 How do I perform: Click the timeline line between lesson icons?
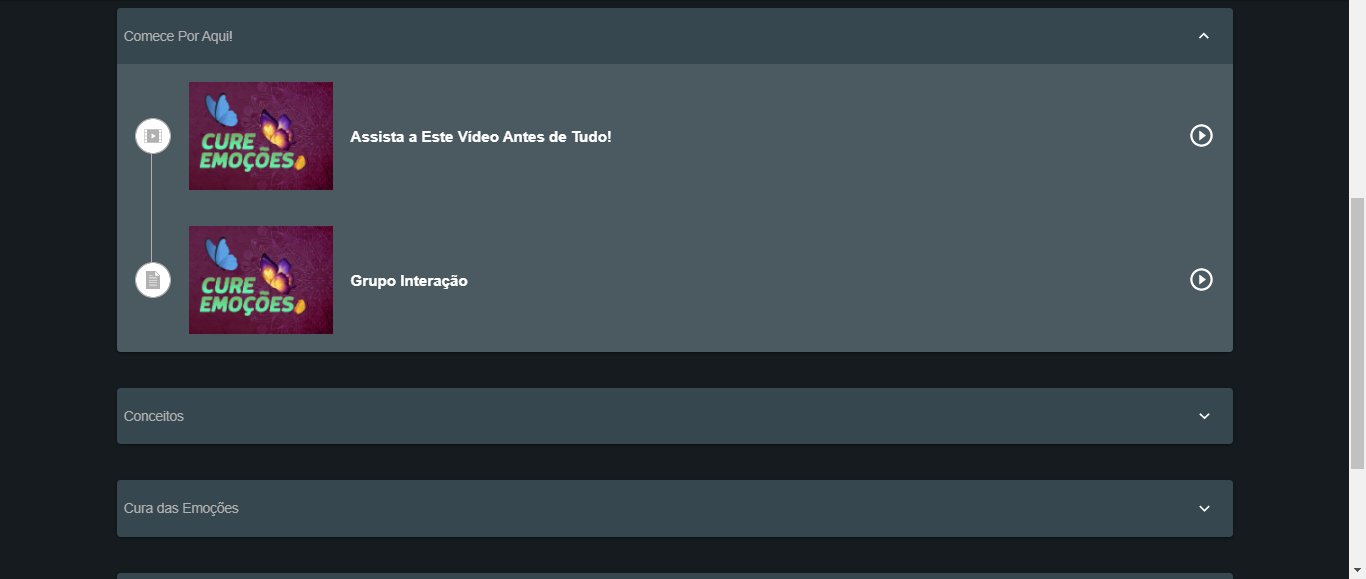point(153,208)
